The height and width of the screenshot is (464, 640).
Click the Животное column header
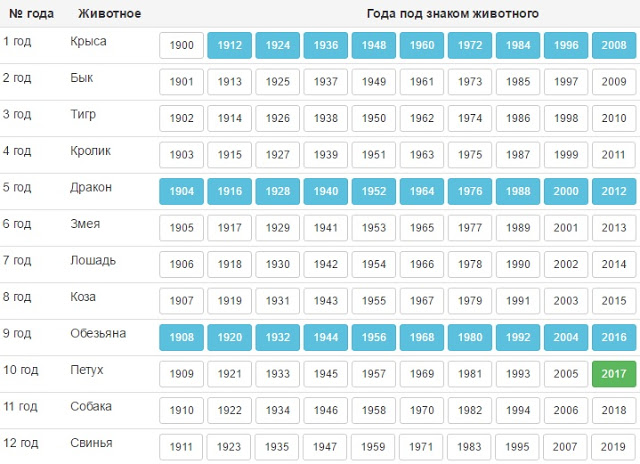[106, 14]
